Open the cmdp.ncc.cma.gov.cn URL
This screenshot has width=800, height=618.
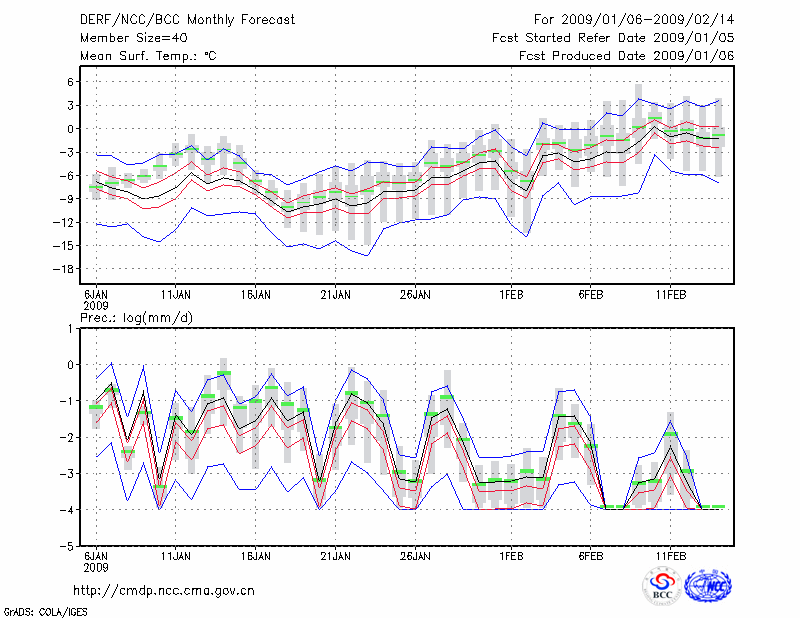point(164,590)
